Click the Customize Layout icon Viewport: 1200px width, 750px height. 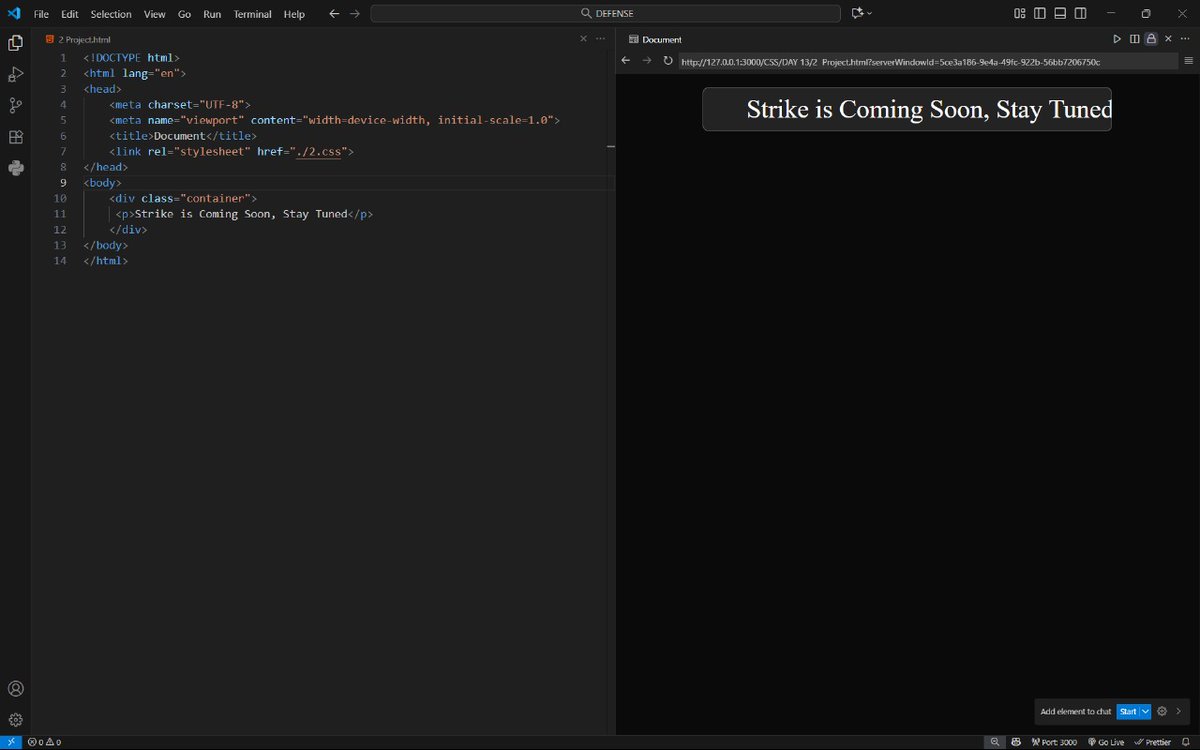click(1019, 13)
